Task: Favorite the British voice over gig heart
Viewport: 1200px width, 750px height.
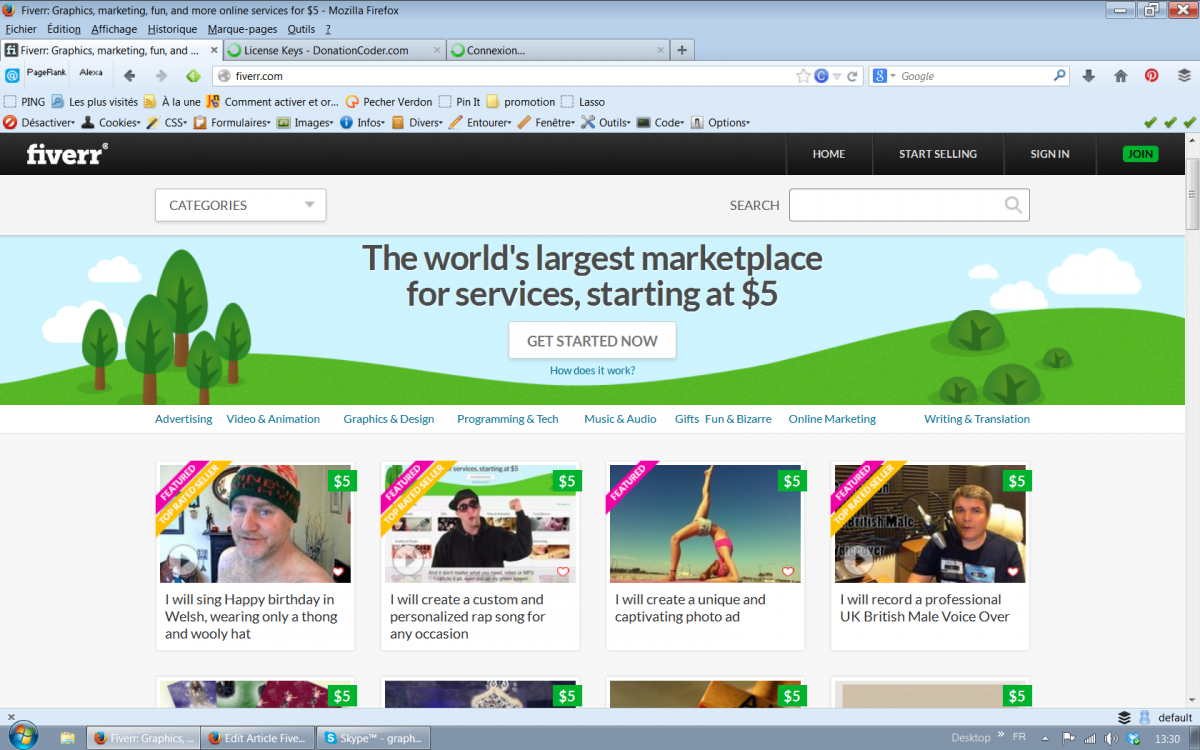Action: (x=1013, y=572)
